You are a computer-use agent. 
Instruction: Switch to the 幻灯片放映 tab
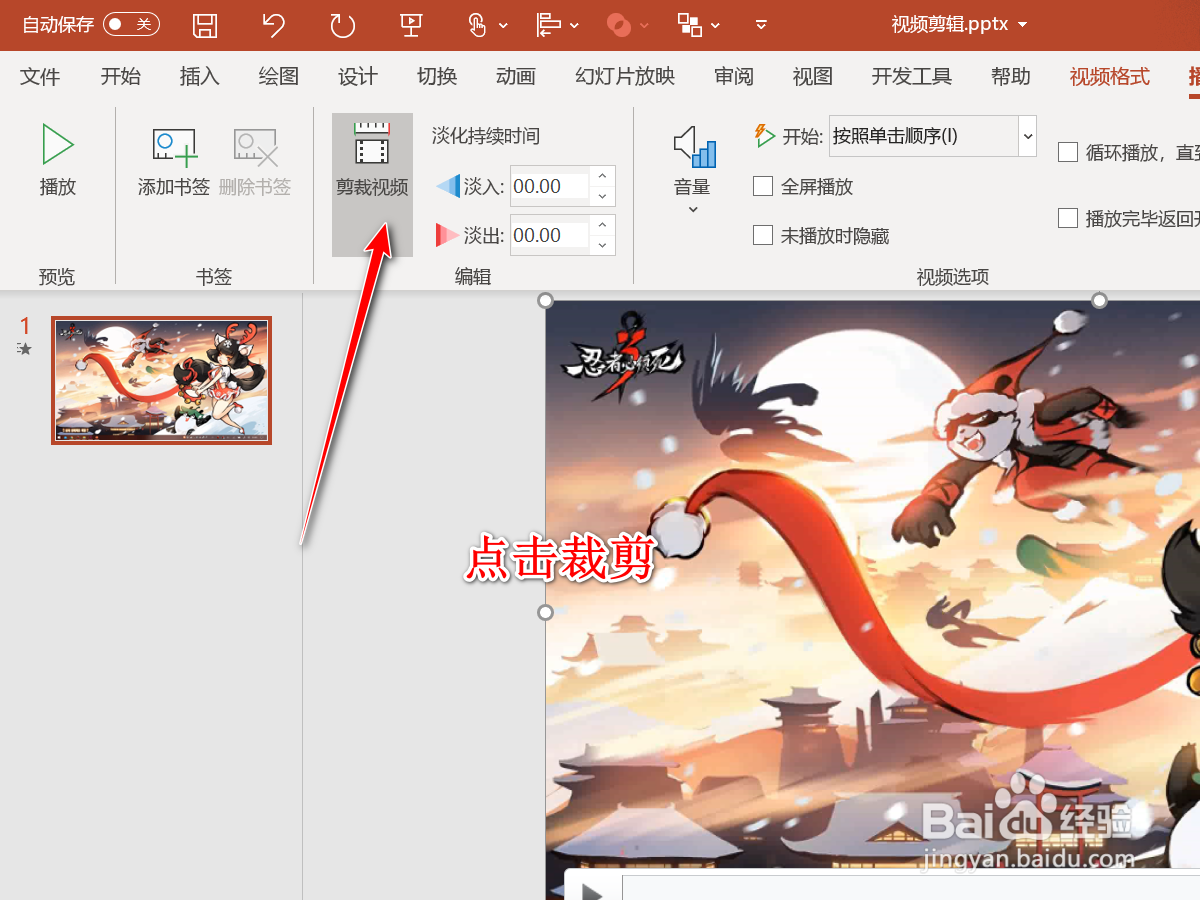tap(625, 77)
